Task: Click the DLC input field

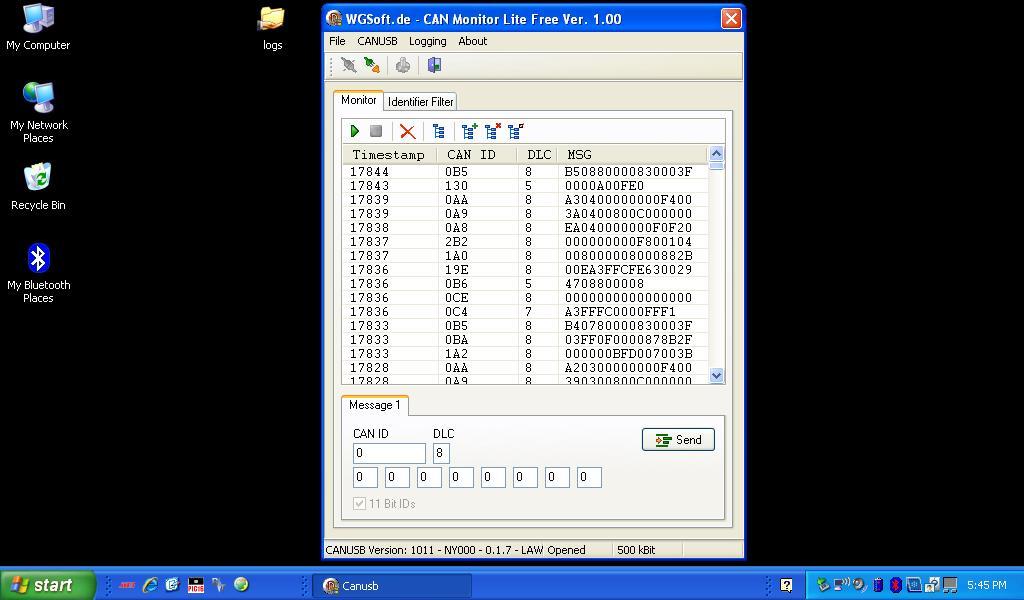Action: point(441,453)
